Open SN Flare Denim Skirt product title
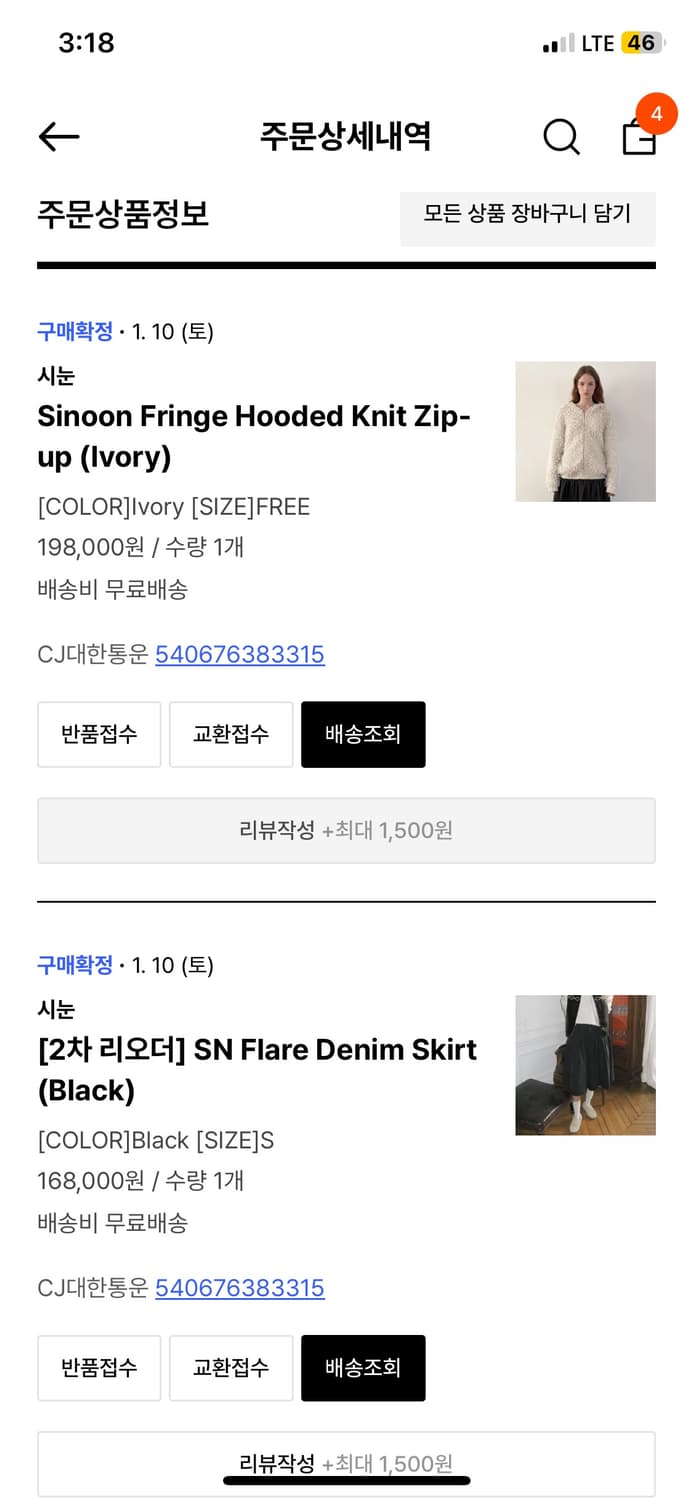Screen dimensions: 693x1500 257,1069
